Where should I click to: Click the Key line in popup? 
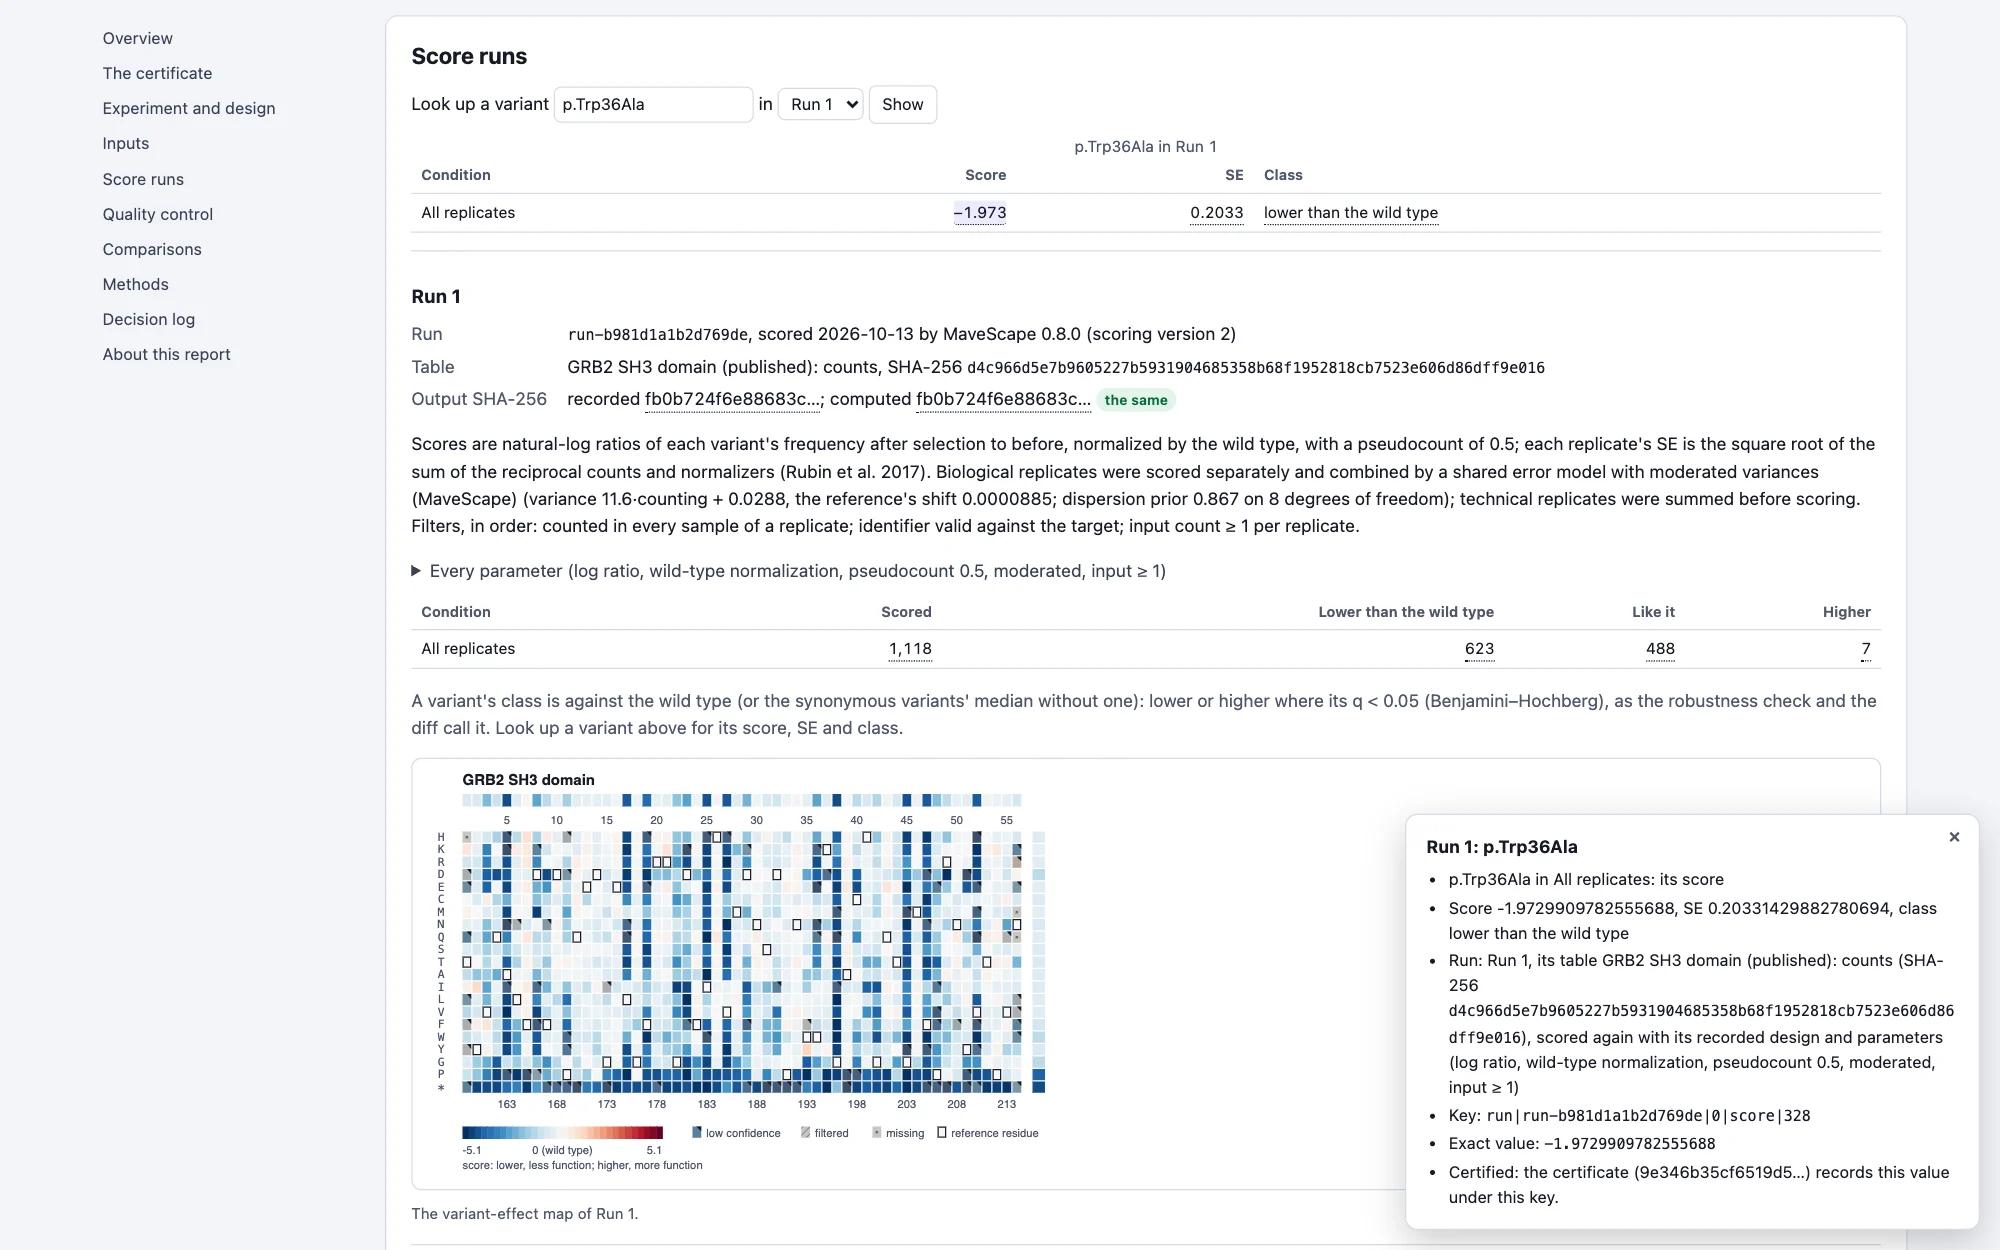tap(1630, 1116)
